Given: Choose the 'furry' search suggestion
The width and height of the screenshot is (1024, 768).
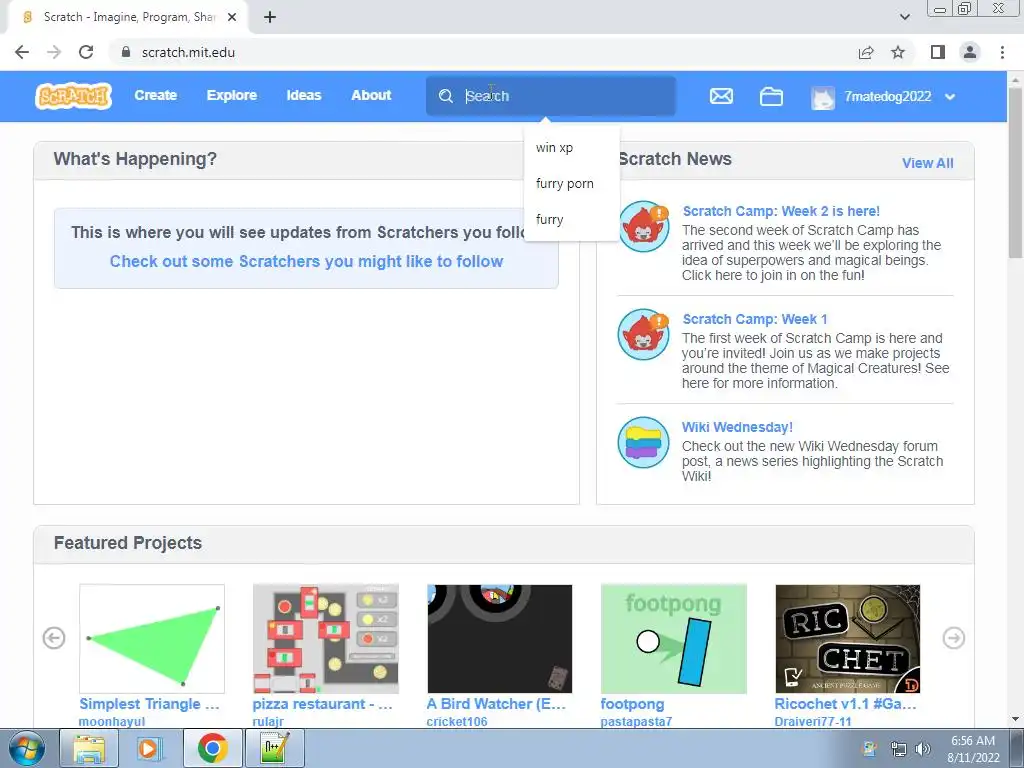Looking at the screenshot, I should (x=571, y=220).
